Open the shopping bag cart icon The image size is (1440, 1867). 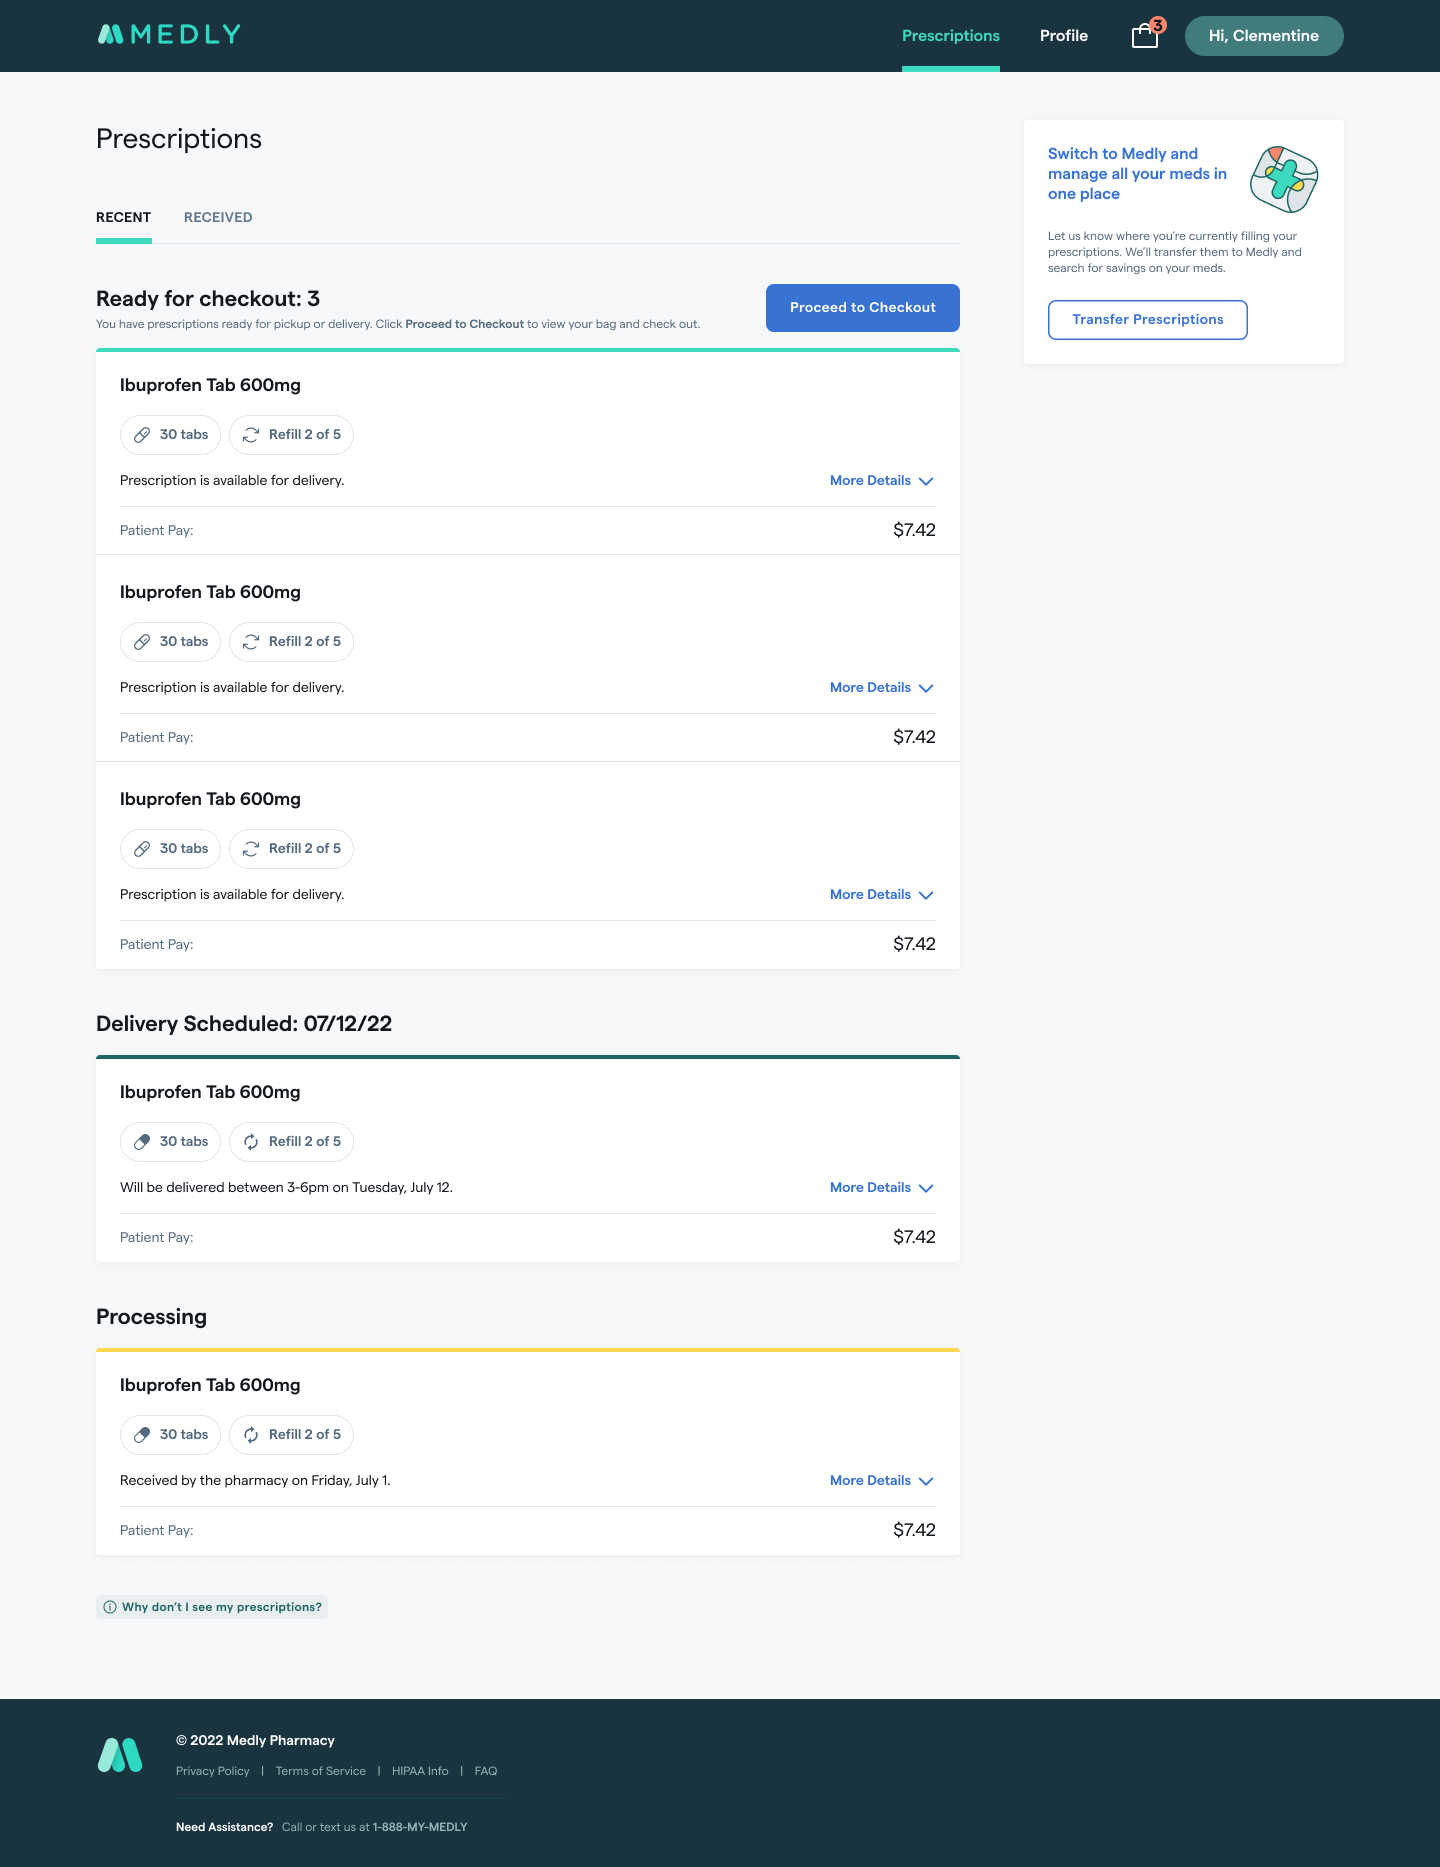click(x=1145, y=36)
